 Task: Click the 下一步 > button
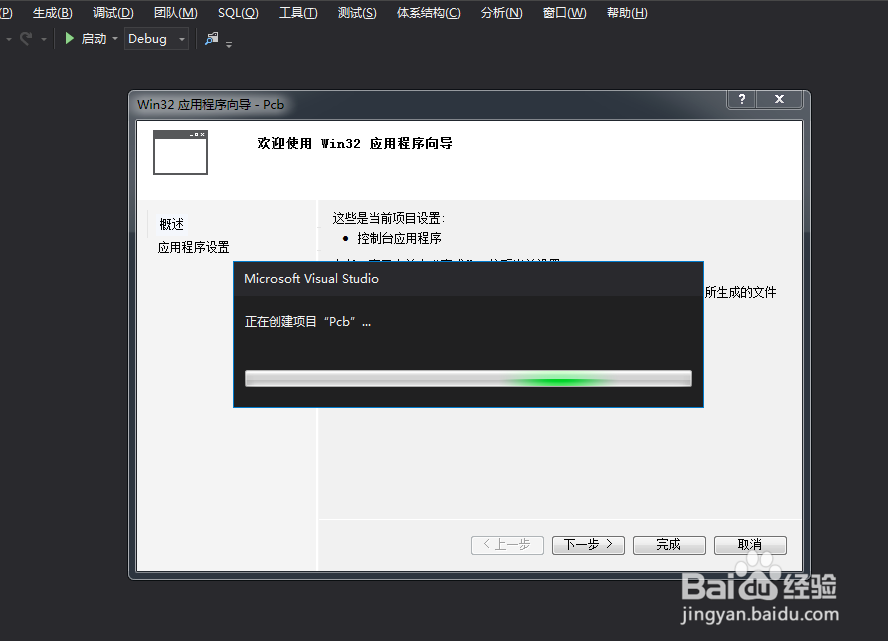[x=588, y=545]
